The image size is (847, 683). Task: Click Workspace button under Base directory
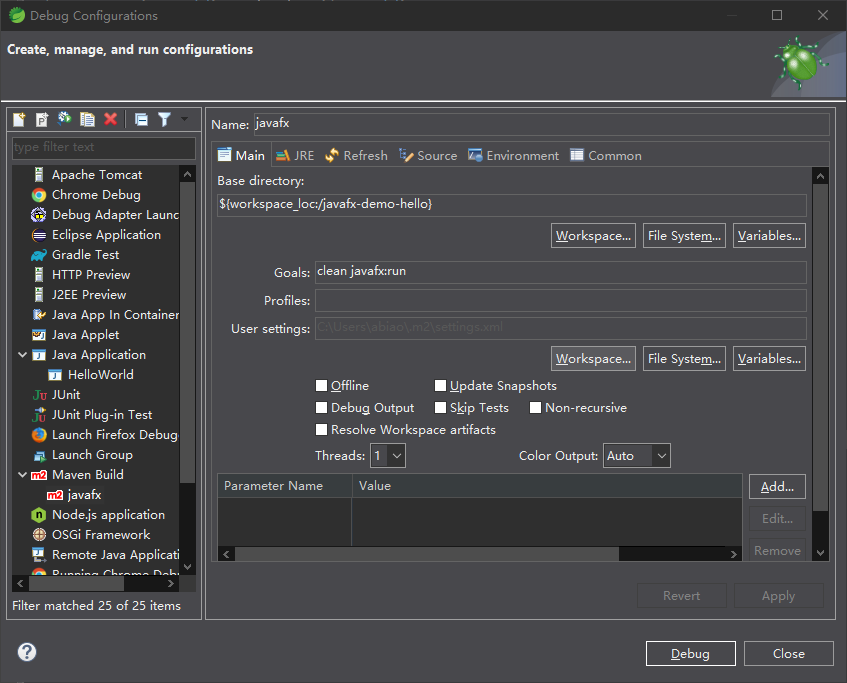coord(593,236)
